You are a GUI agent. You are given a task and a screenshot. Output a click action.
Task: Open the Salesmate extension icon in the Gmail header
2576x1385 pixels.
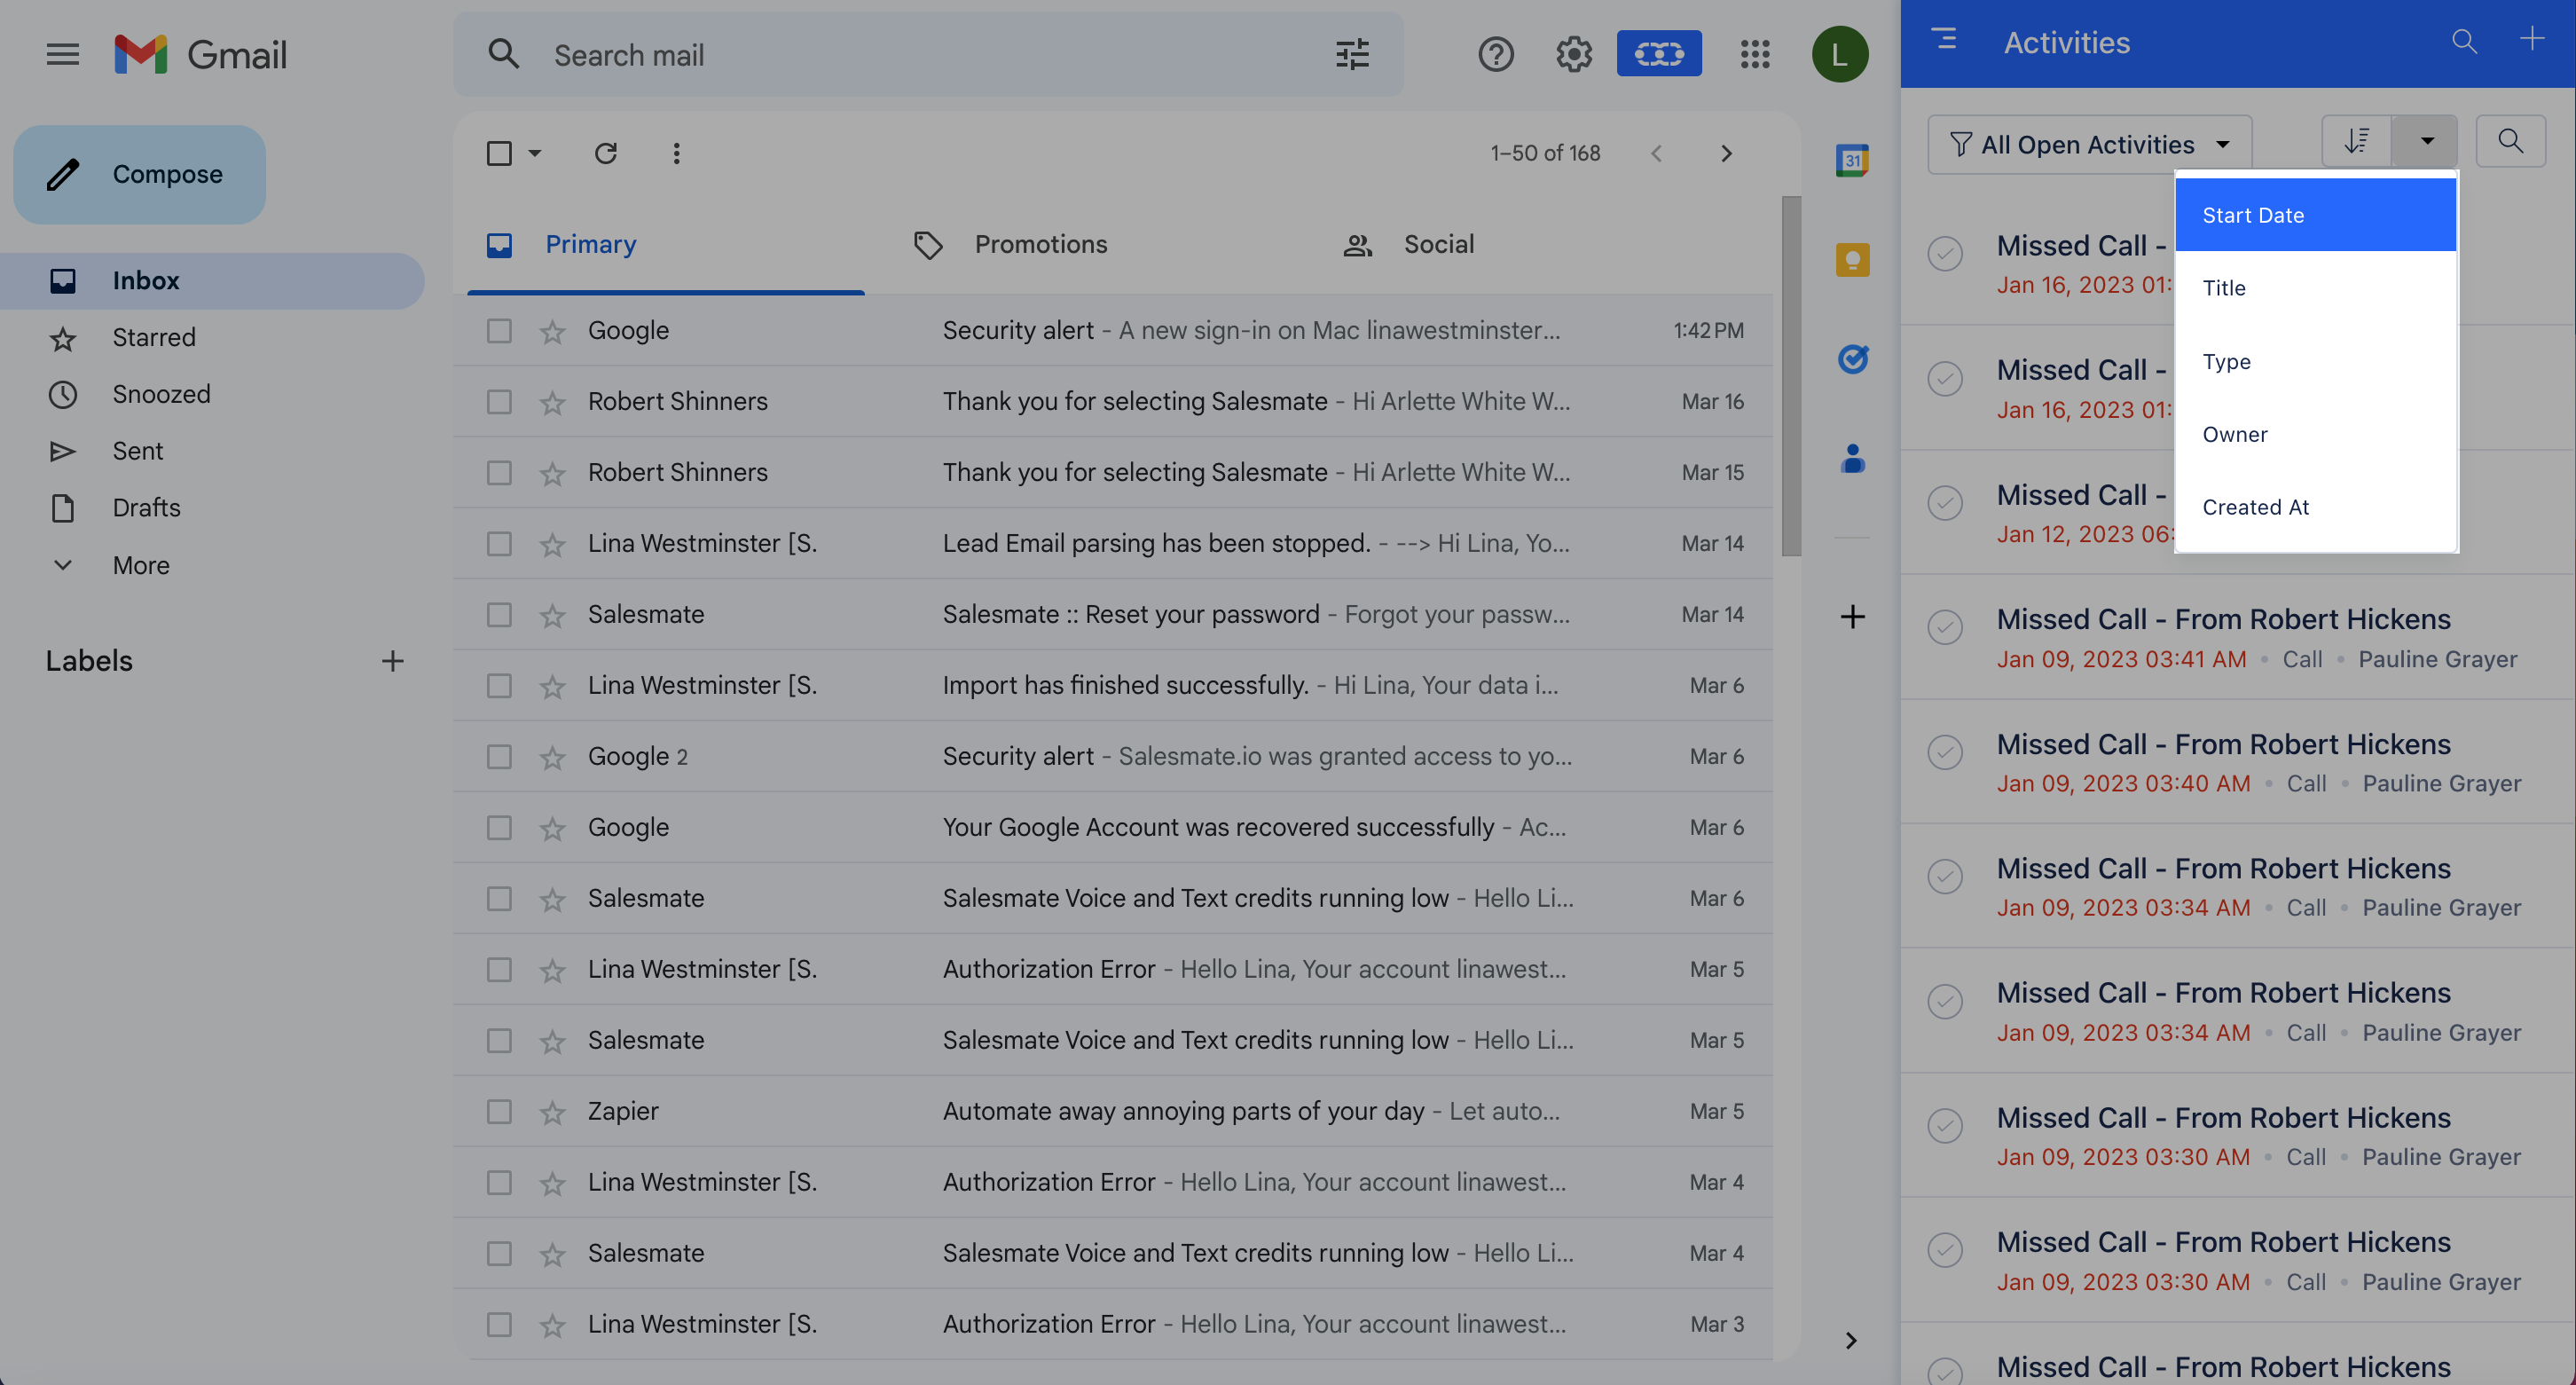[1658, 54]
